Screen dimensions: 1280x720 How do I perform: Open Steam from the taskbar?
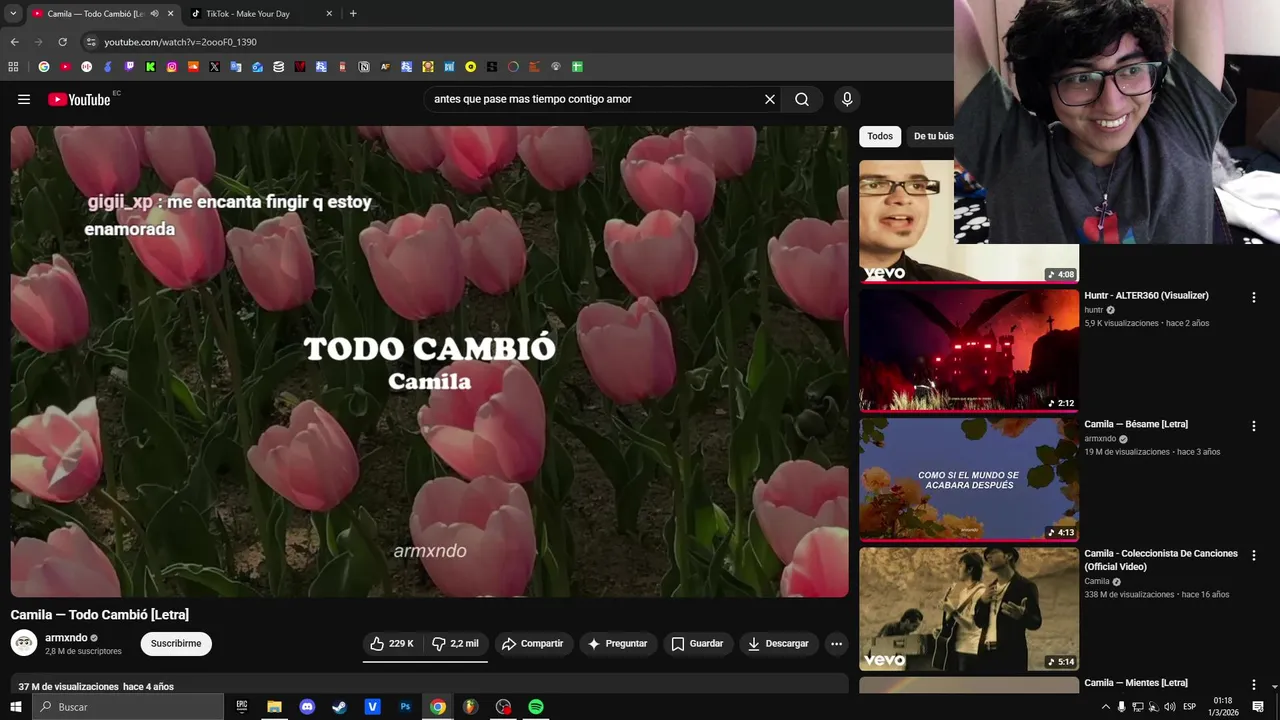coord(340,707)
